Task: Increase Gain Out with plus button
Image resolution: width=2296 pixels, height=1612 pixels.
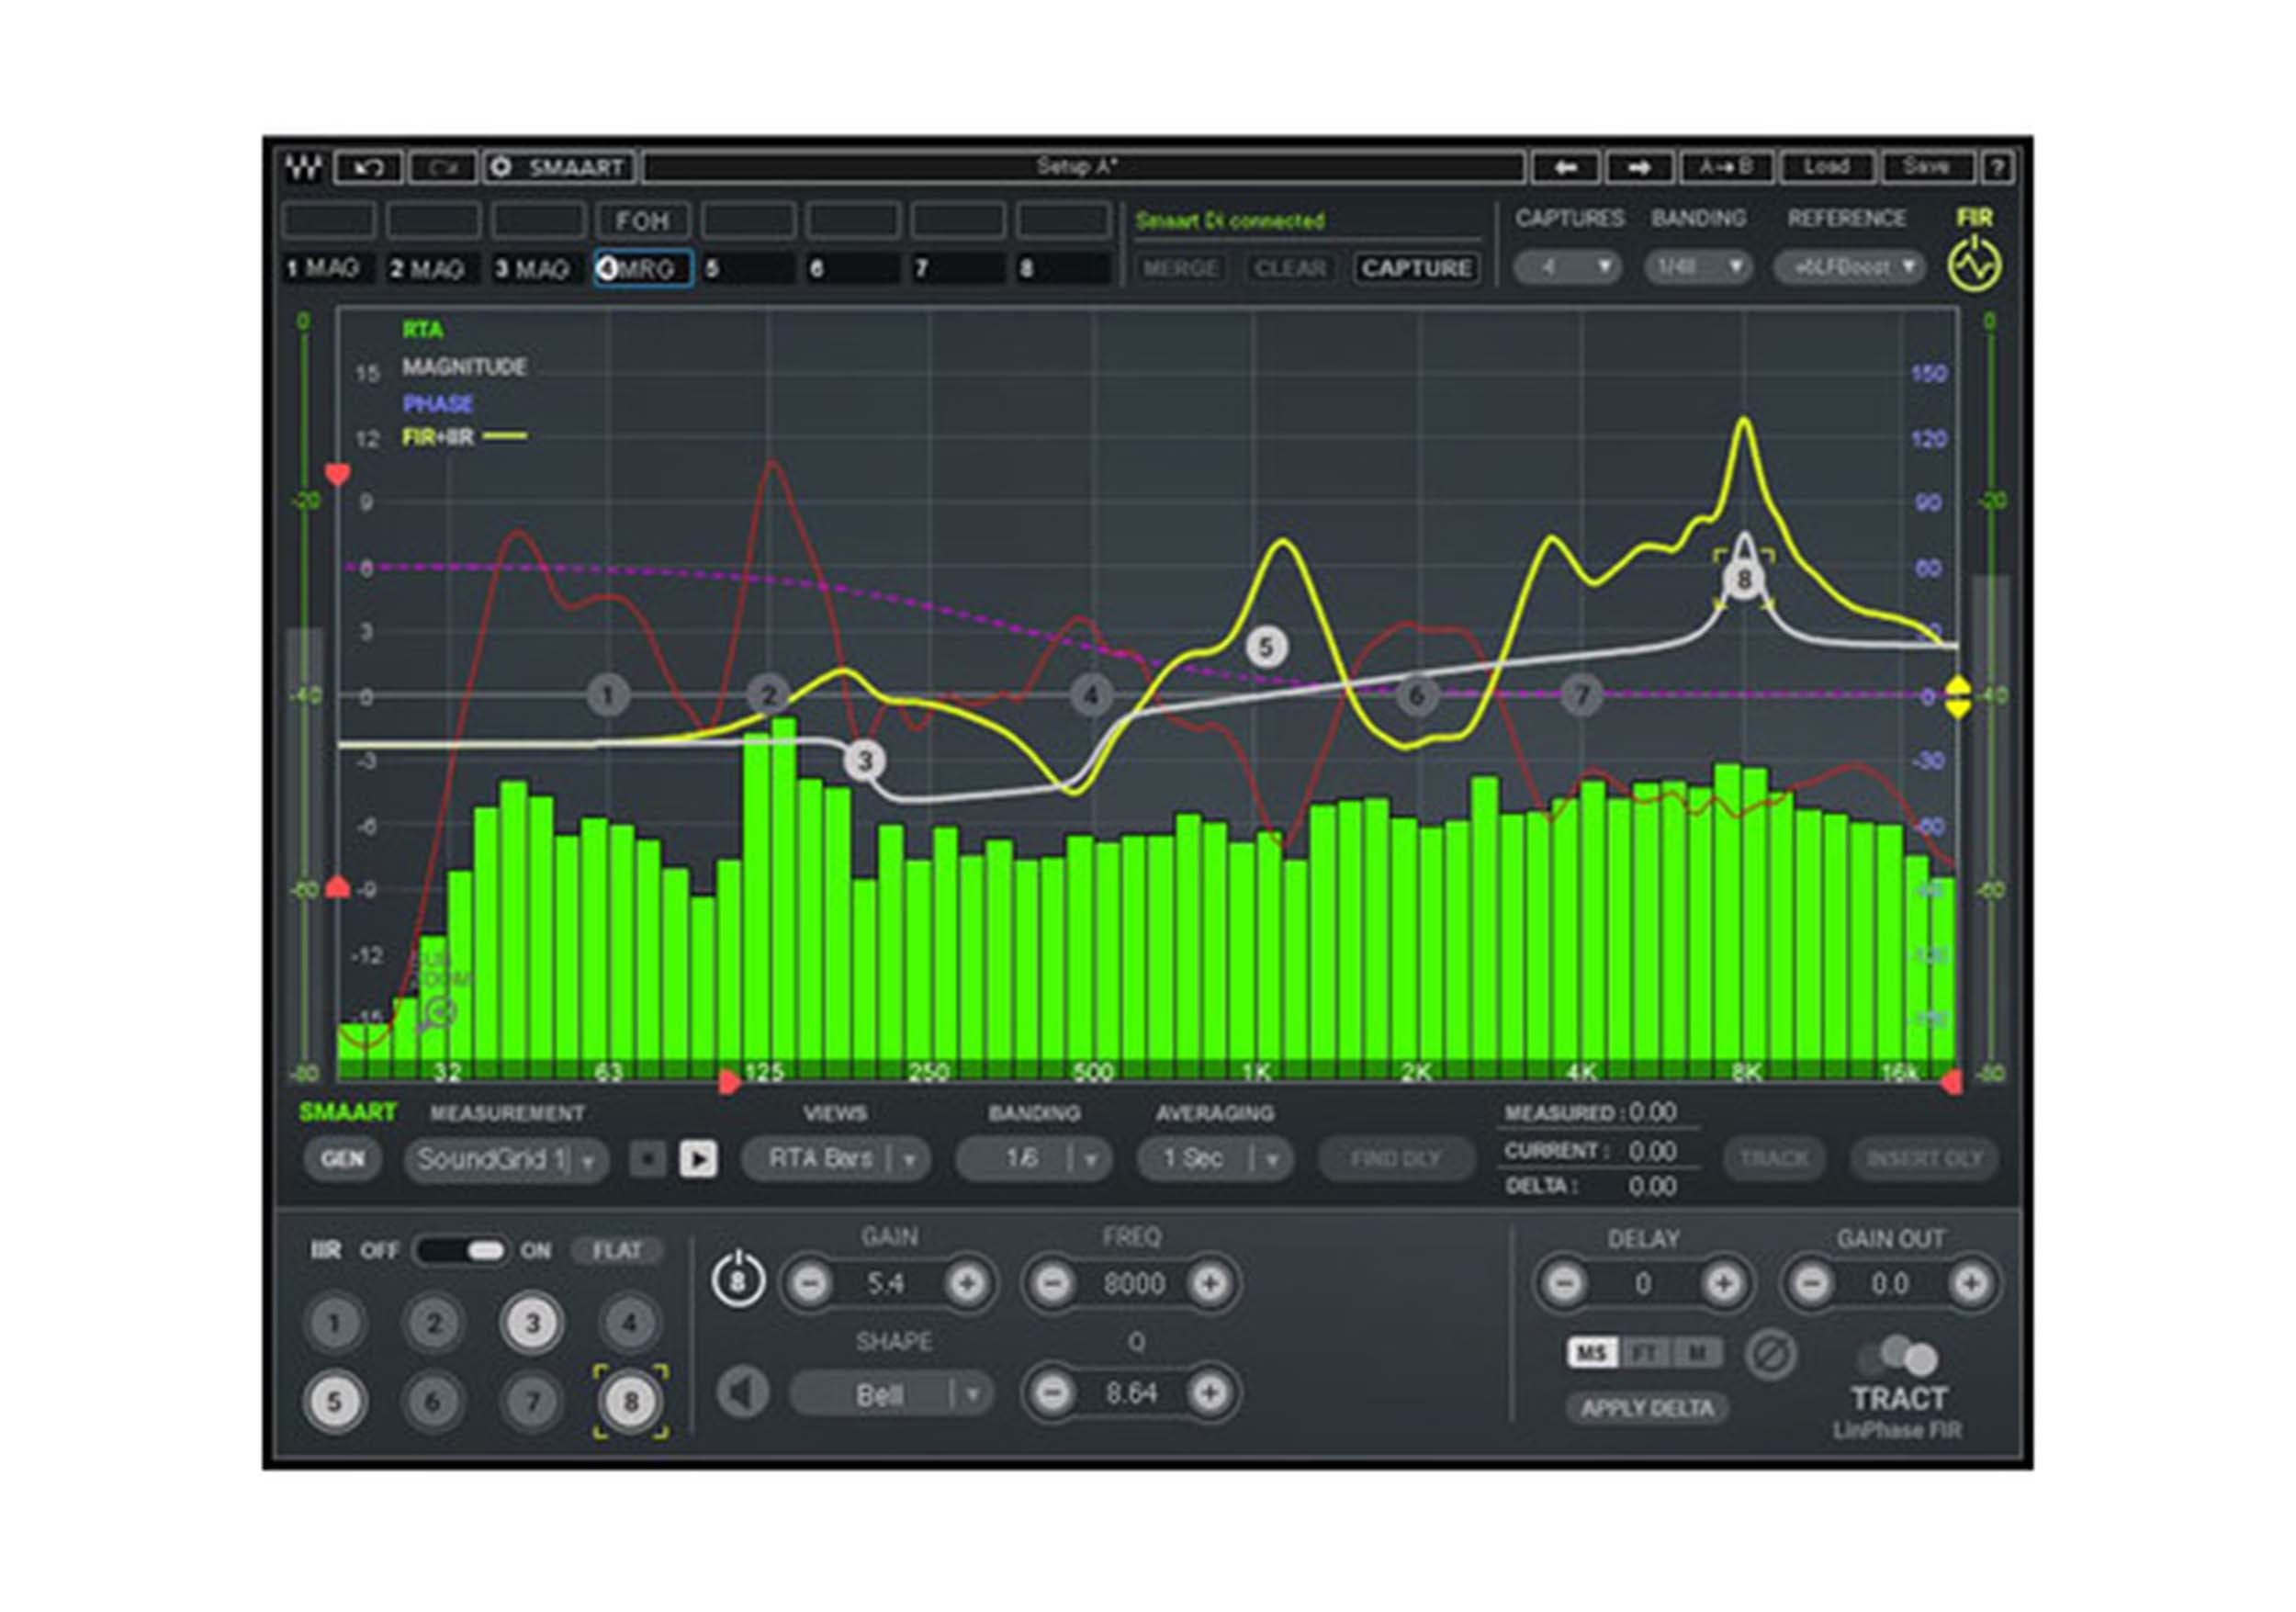Action: coord(1971,1283)
